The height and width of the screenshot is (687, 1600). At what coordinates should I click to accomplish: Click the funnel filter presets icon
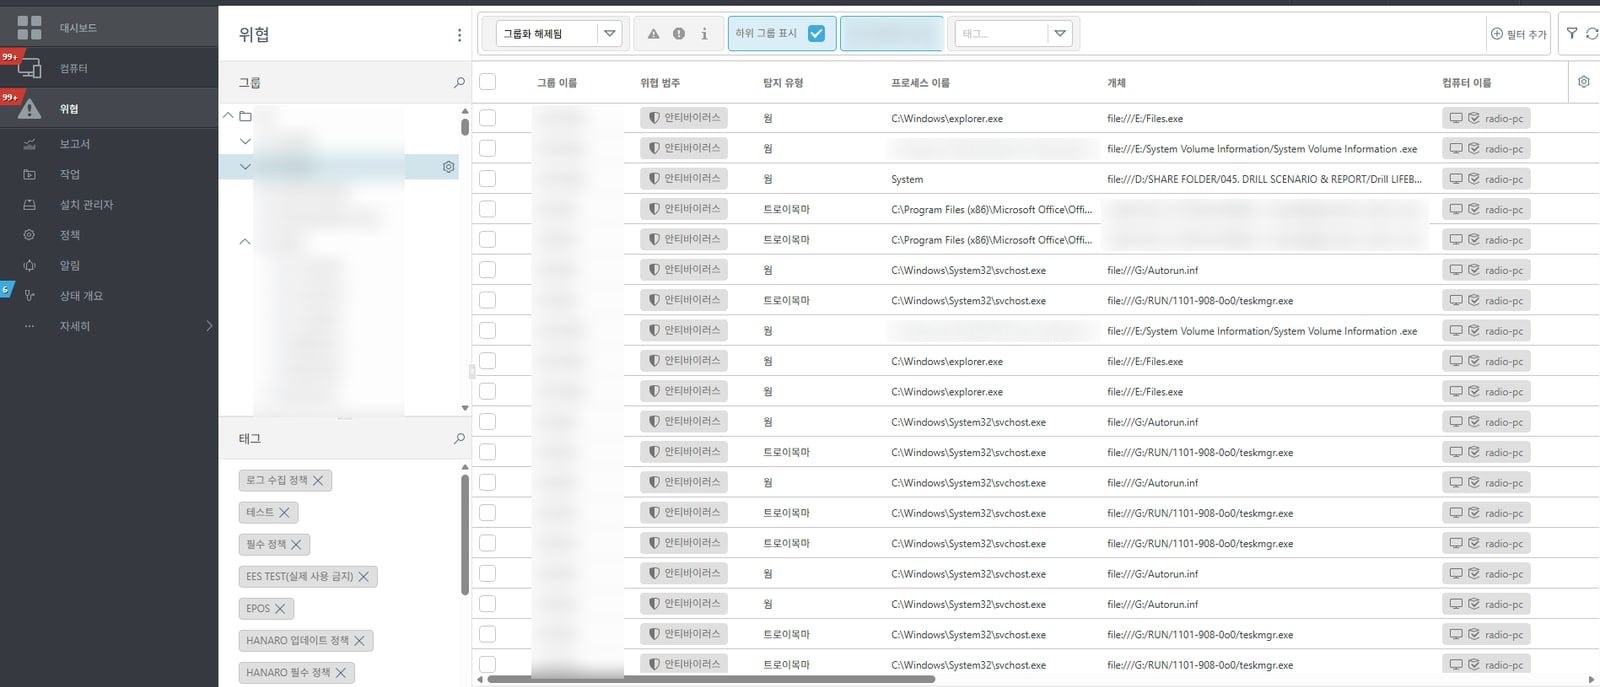point(1572,33)
